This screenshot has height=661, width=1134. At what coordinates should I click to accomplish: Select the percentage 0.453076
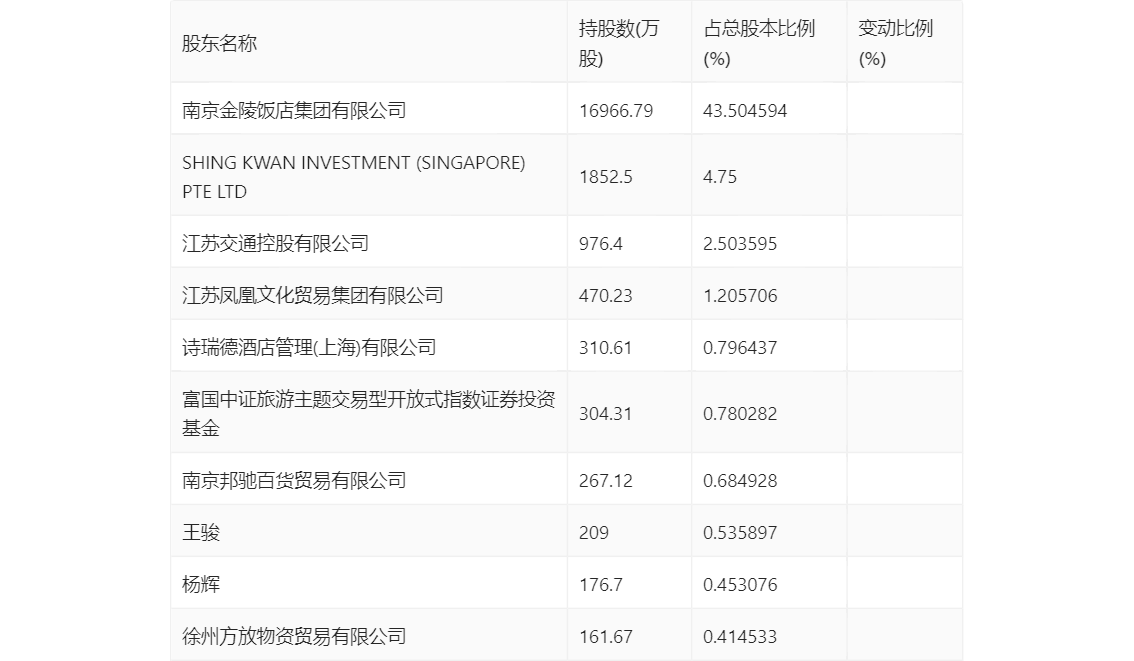pos(740,585)
